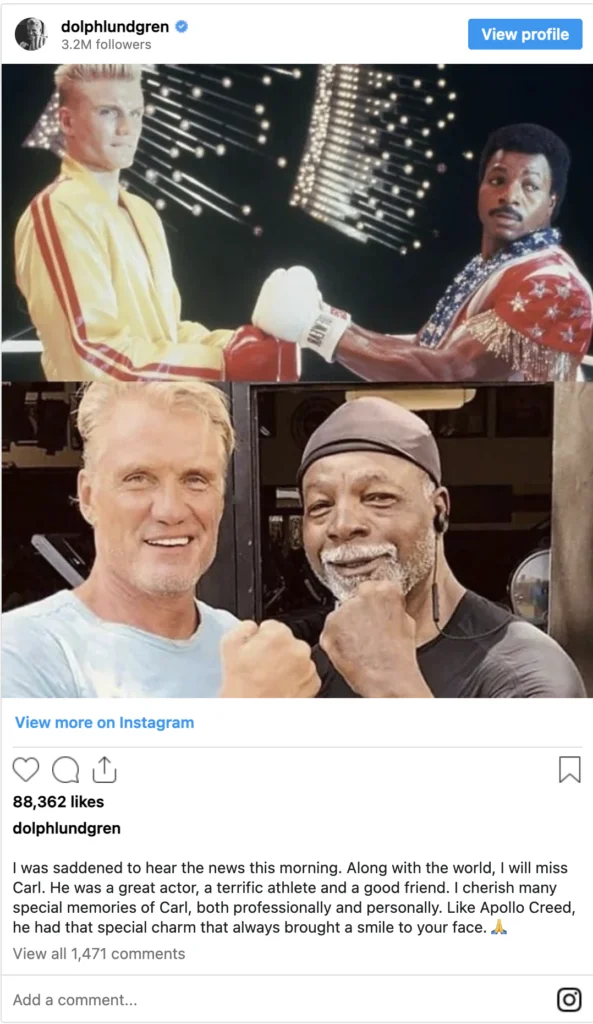Screen dimensions: 593x1024
Task: Open the gym fist-pose selfie photo
Action: click(296, 539)
